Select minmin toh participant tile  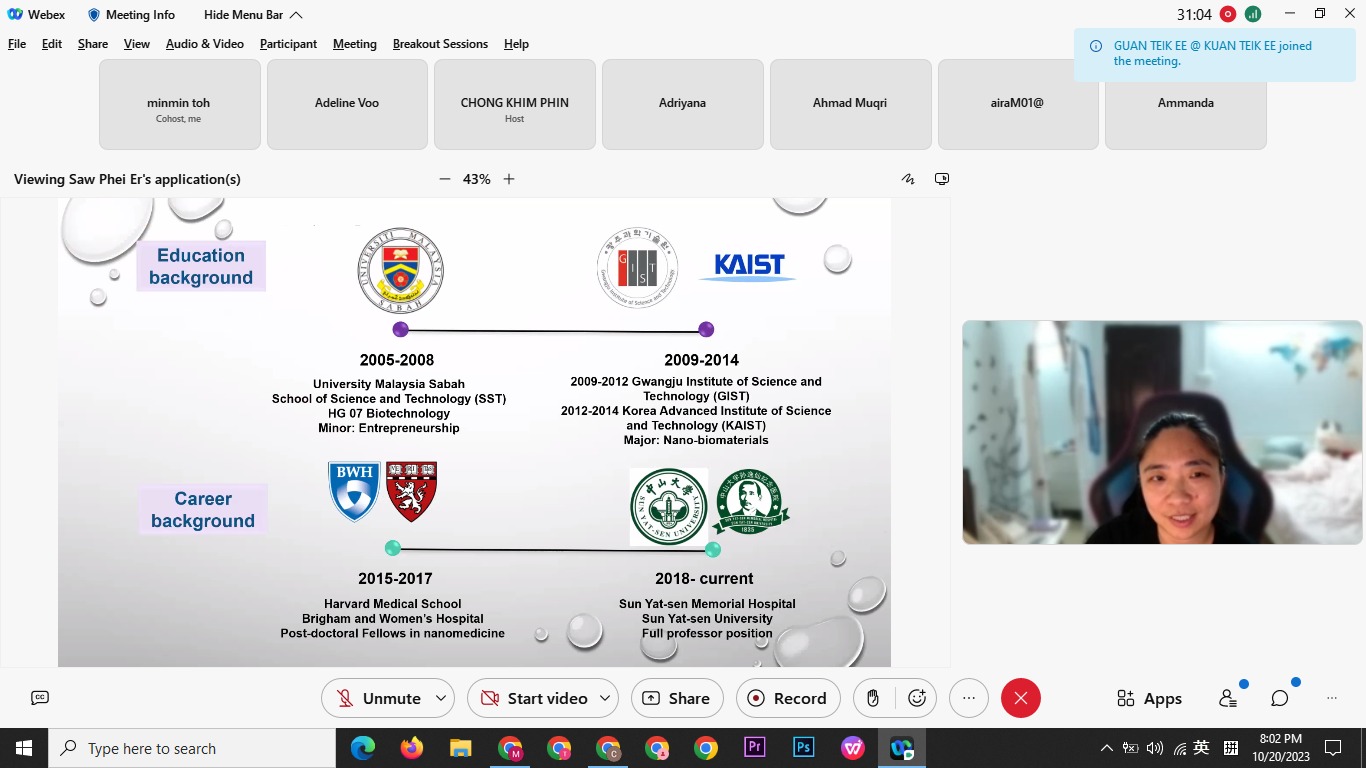pos(180,104)
